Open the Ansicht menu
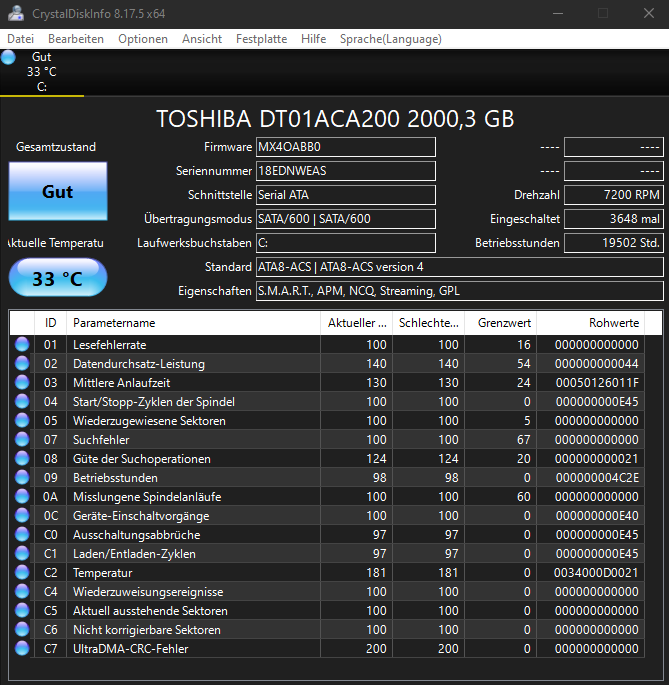Image resolution: width=669 pixels, height=685 pixels. (x=202, y=39)
